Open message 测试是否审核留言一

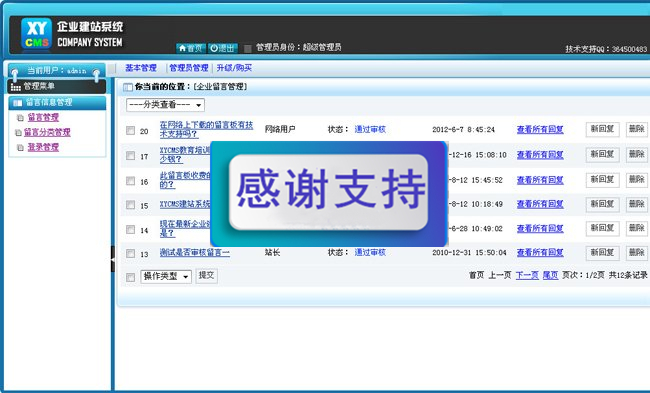tap(194, 252)
